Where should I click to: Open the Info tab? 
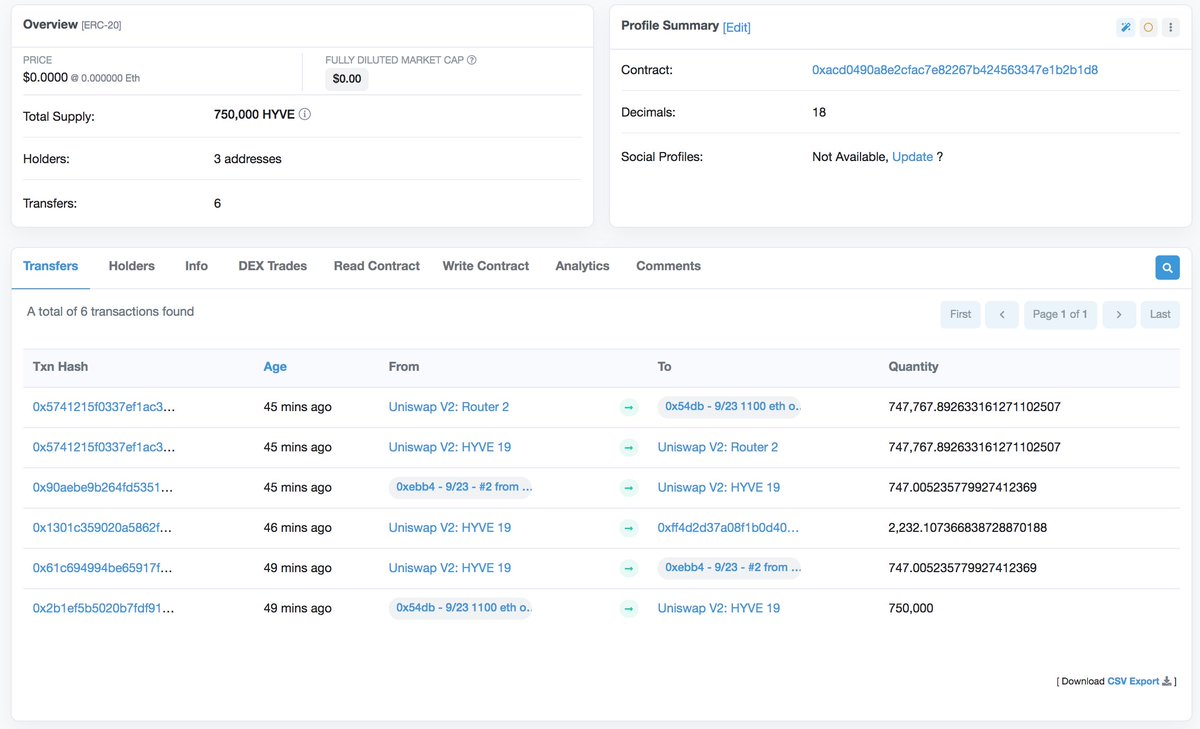[197, 266]
